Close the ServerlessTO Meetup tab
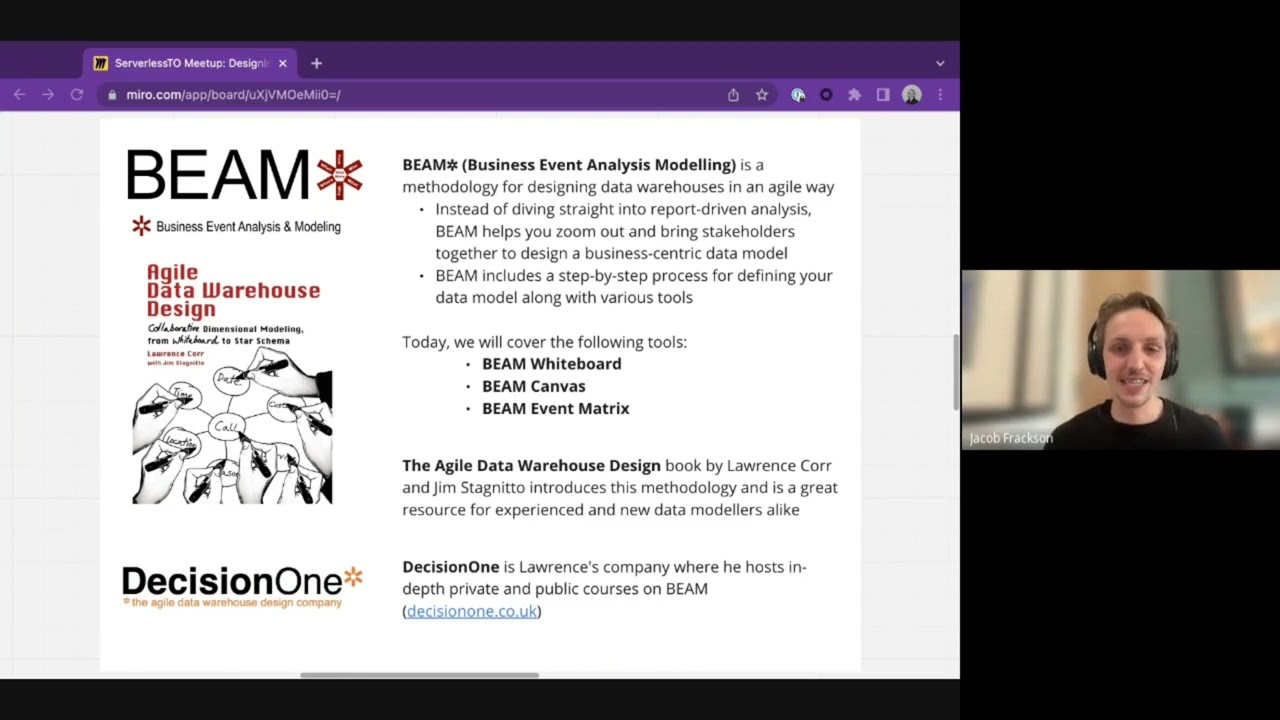1280x720 pixels. [282, 63]
